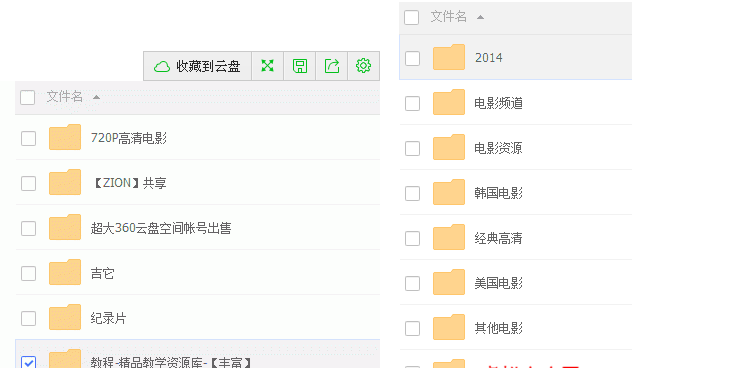
Task: Sort by 文件名 arrow in left list
Action: point(96,97)
